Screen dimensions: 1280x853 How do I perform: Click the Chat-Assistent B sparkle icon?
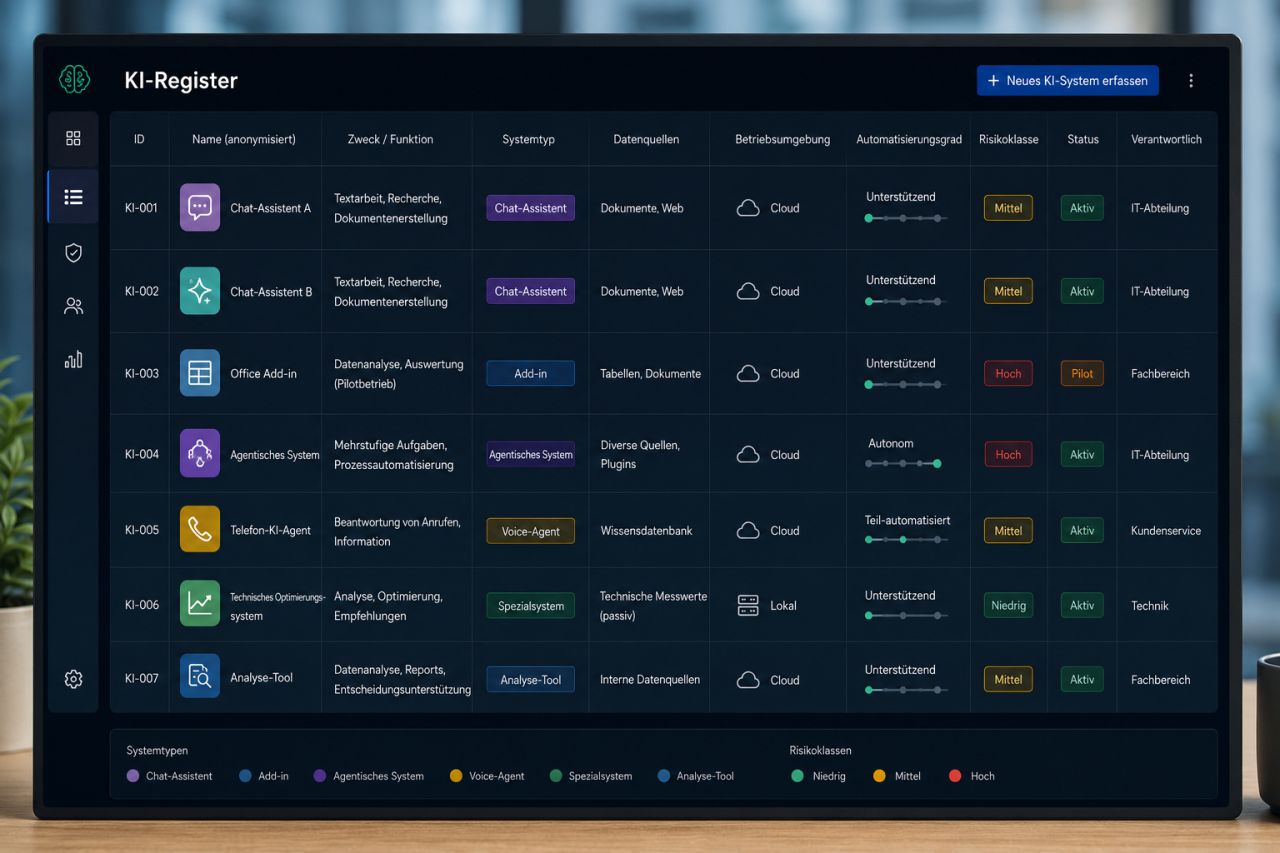(200, 291)
